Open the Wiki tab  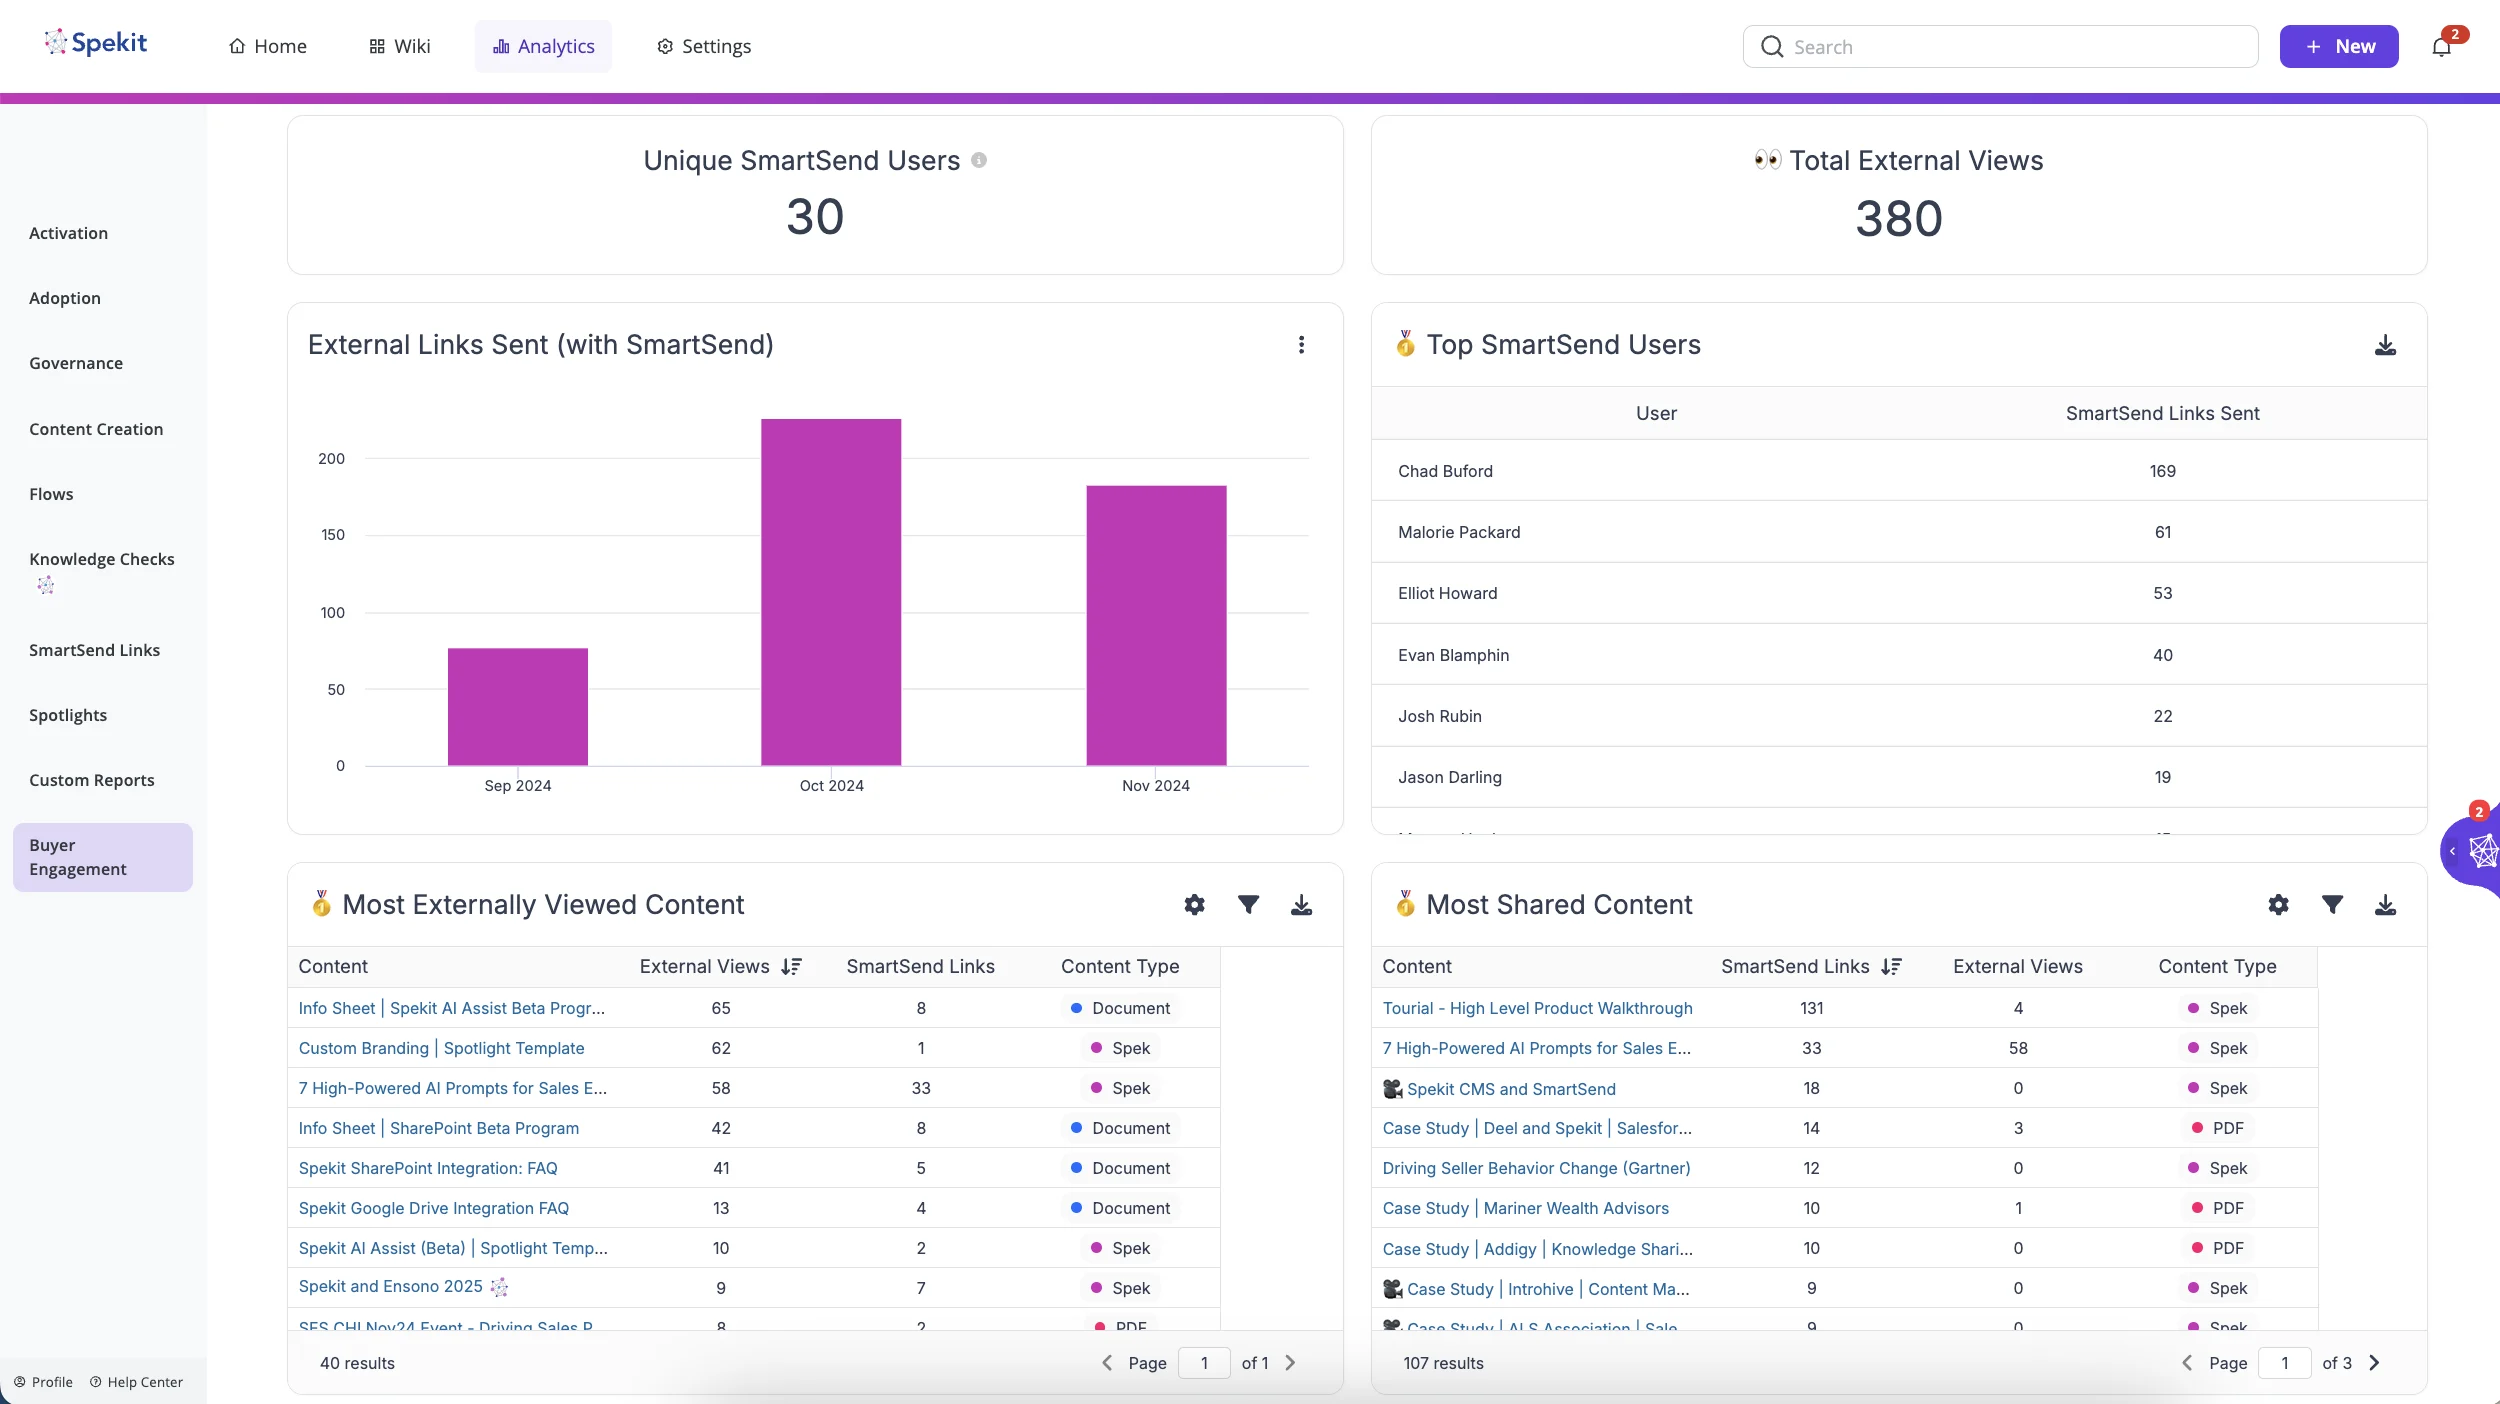coord(399,47)
